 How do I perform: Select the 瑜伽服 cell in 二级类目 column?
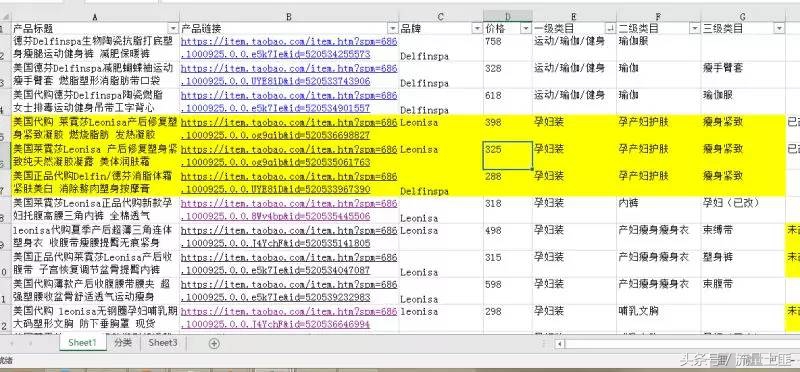(659, 48)
